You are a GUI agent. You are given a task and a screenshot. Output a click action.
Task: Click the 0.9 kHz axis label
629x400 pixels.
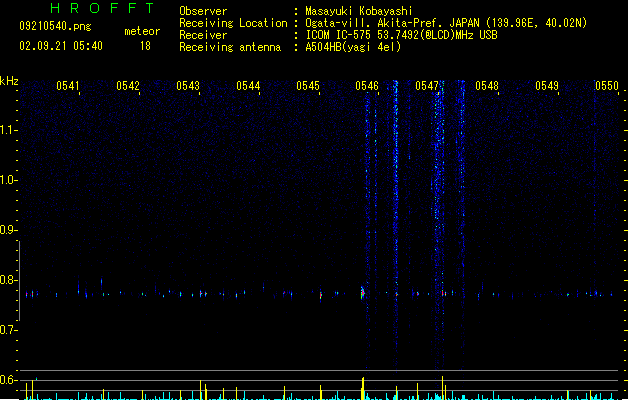(8, 230)
